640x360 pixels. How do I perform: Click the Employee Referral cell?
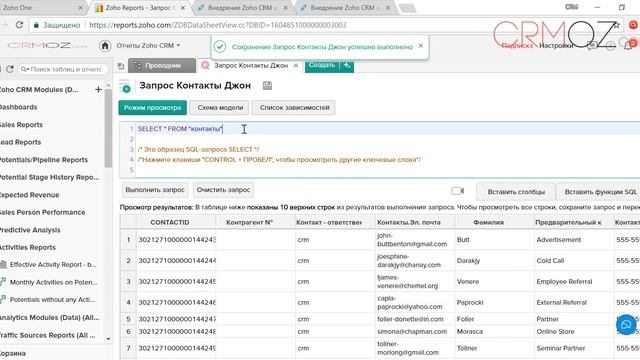point(573,282)
